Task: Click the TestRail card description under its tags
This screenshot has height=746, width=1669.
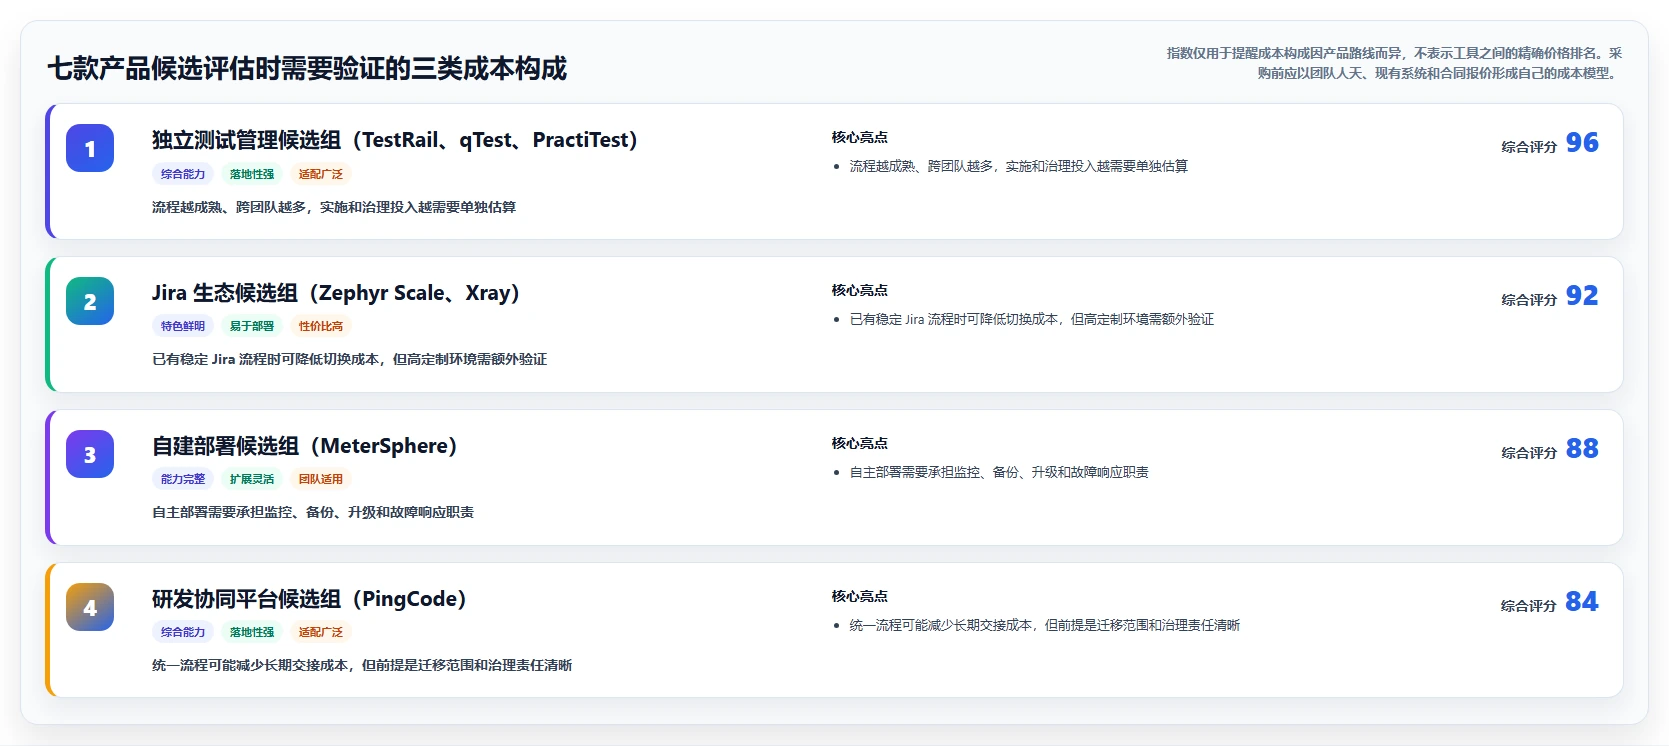Action: click(x=334, y=207)
